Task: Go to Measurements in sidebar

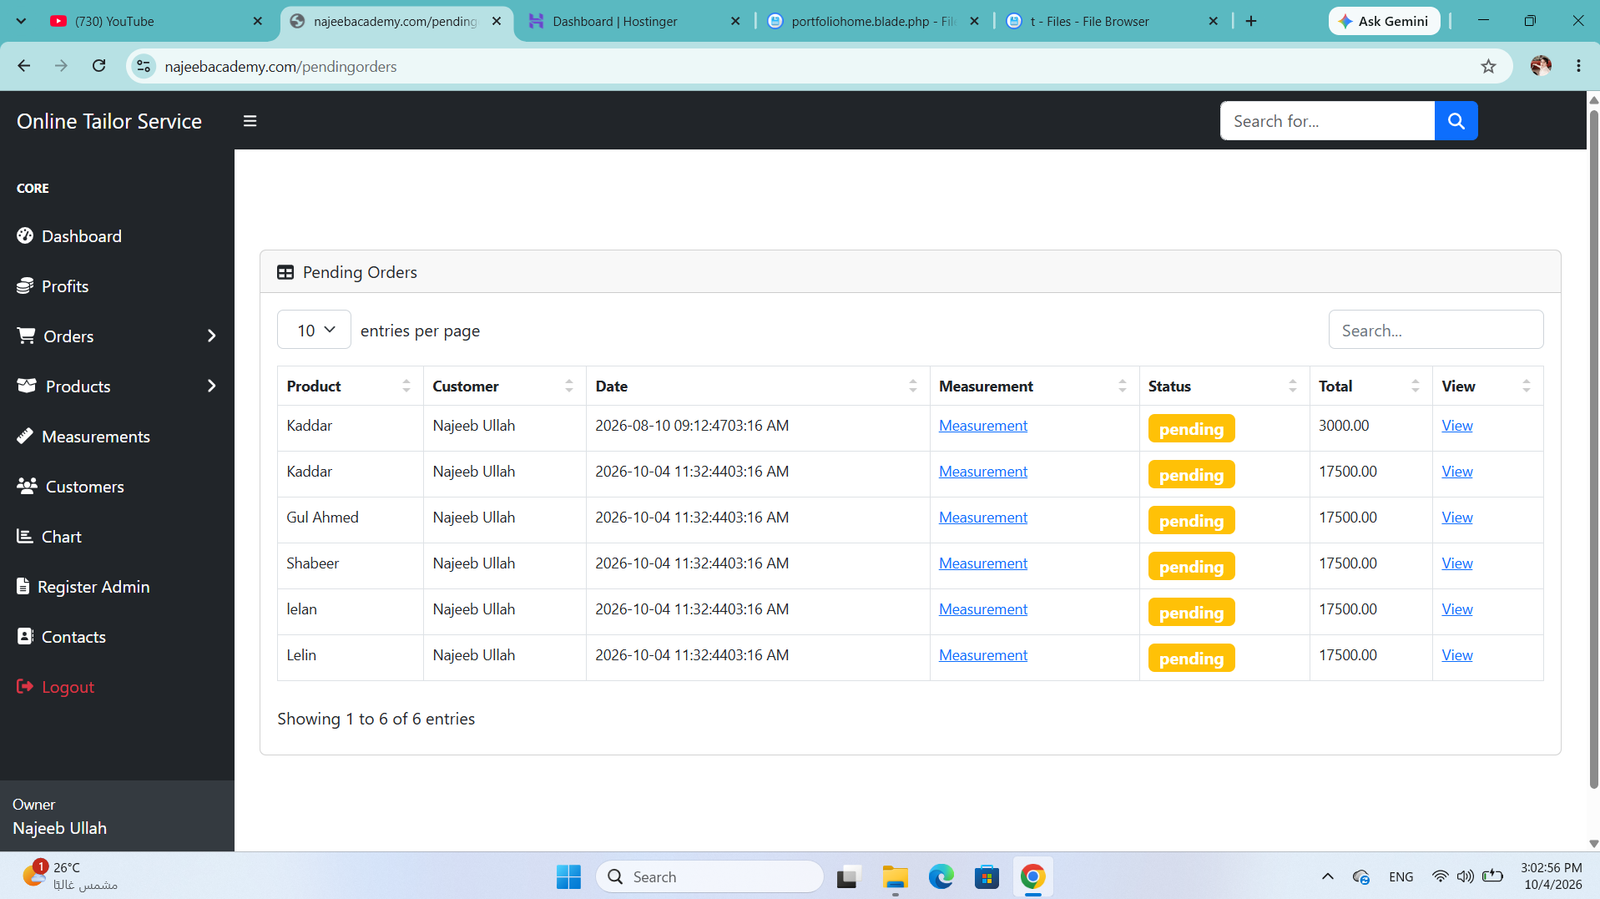Action: (x=83, y=436)
